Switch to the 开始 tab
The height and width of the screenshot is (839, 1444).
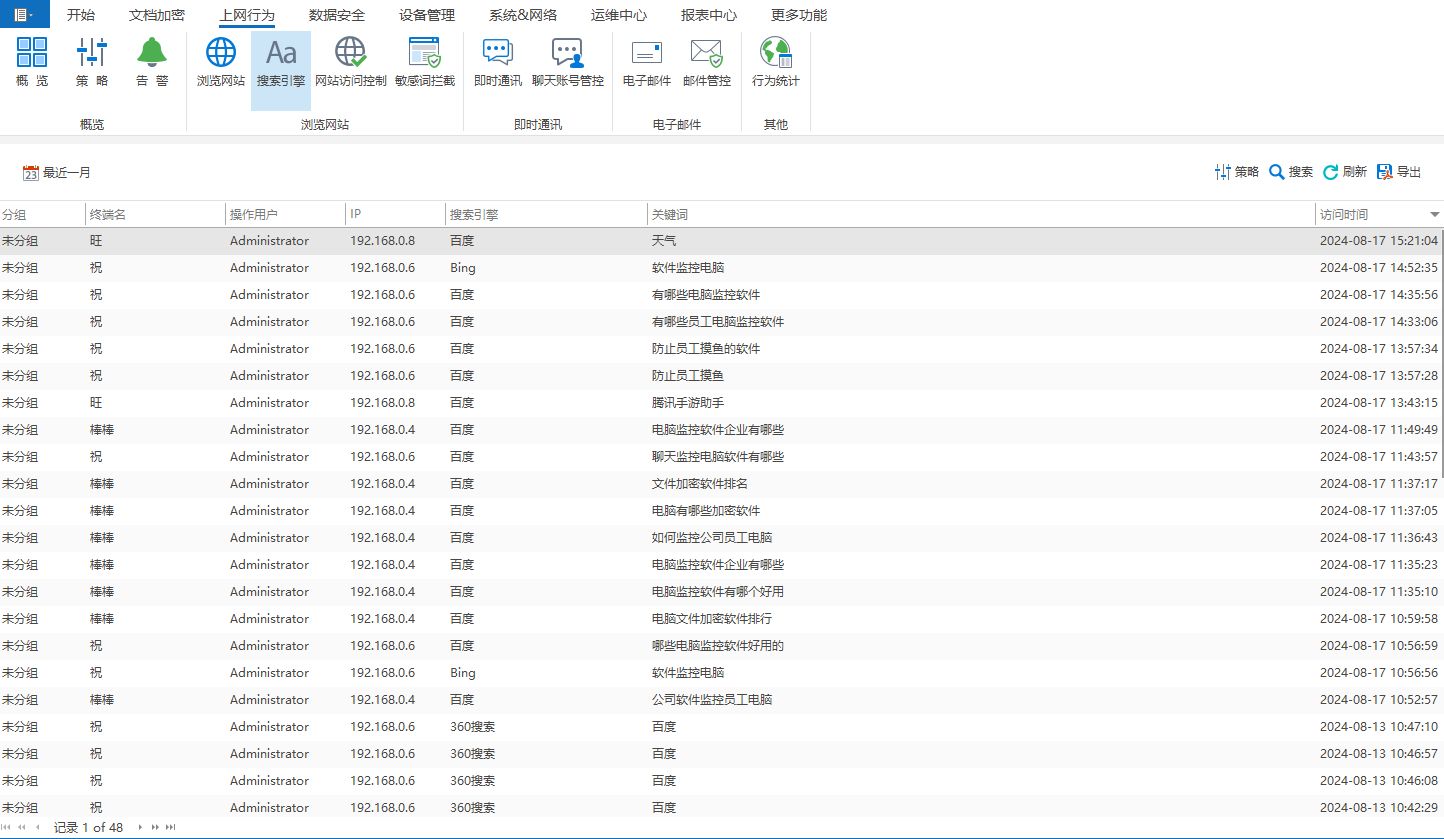pyautogui.click(x=81, y=15)
